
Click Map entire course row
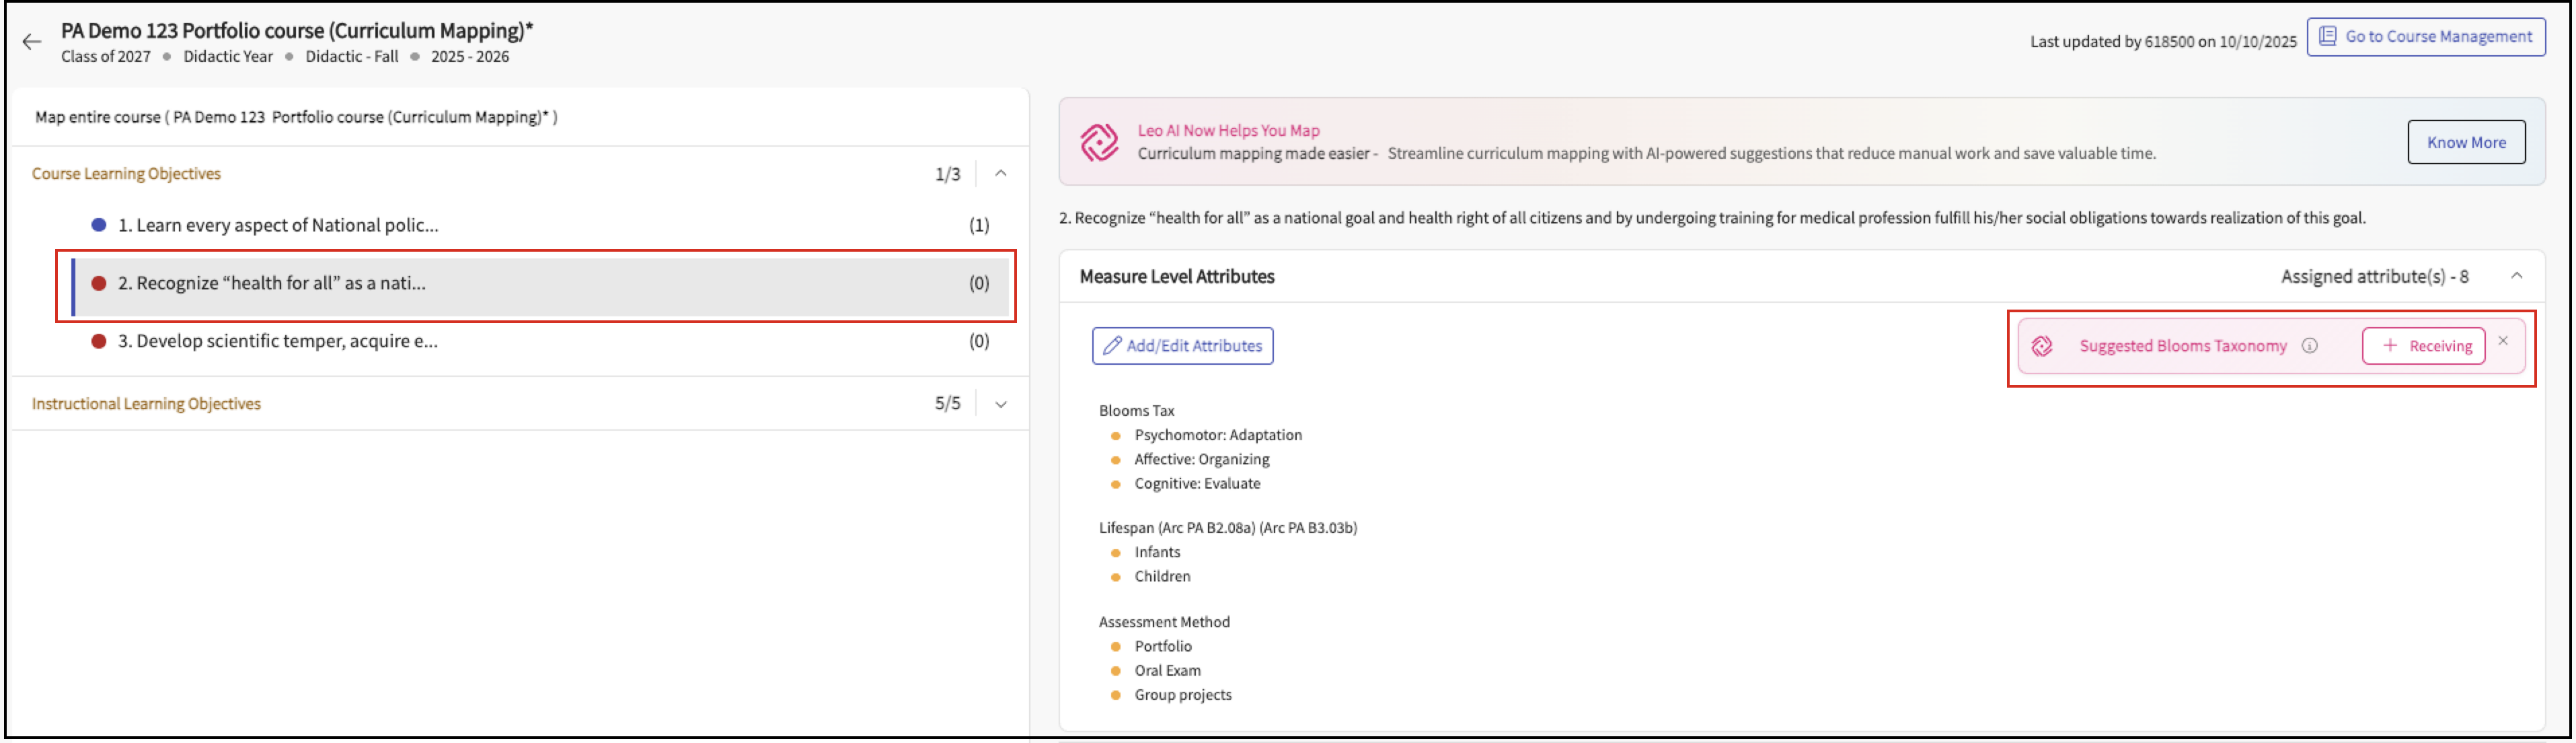click(x=296, y=117)
